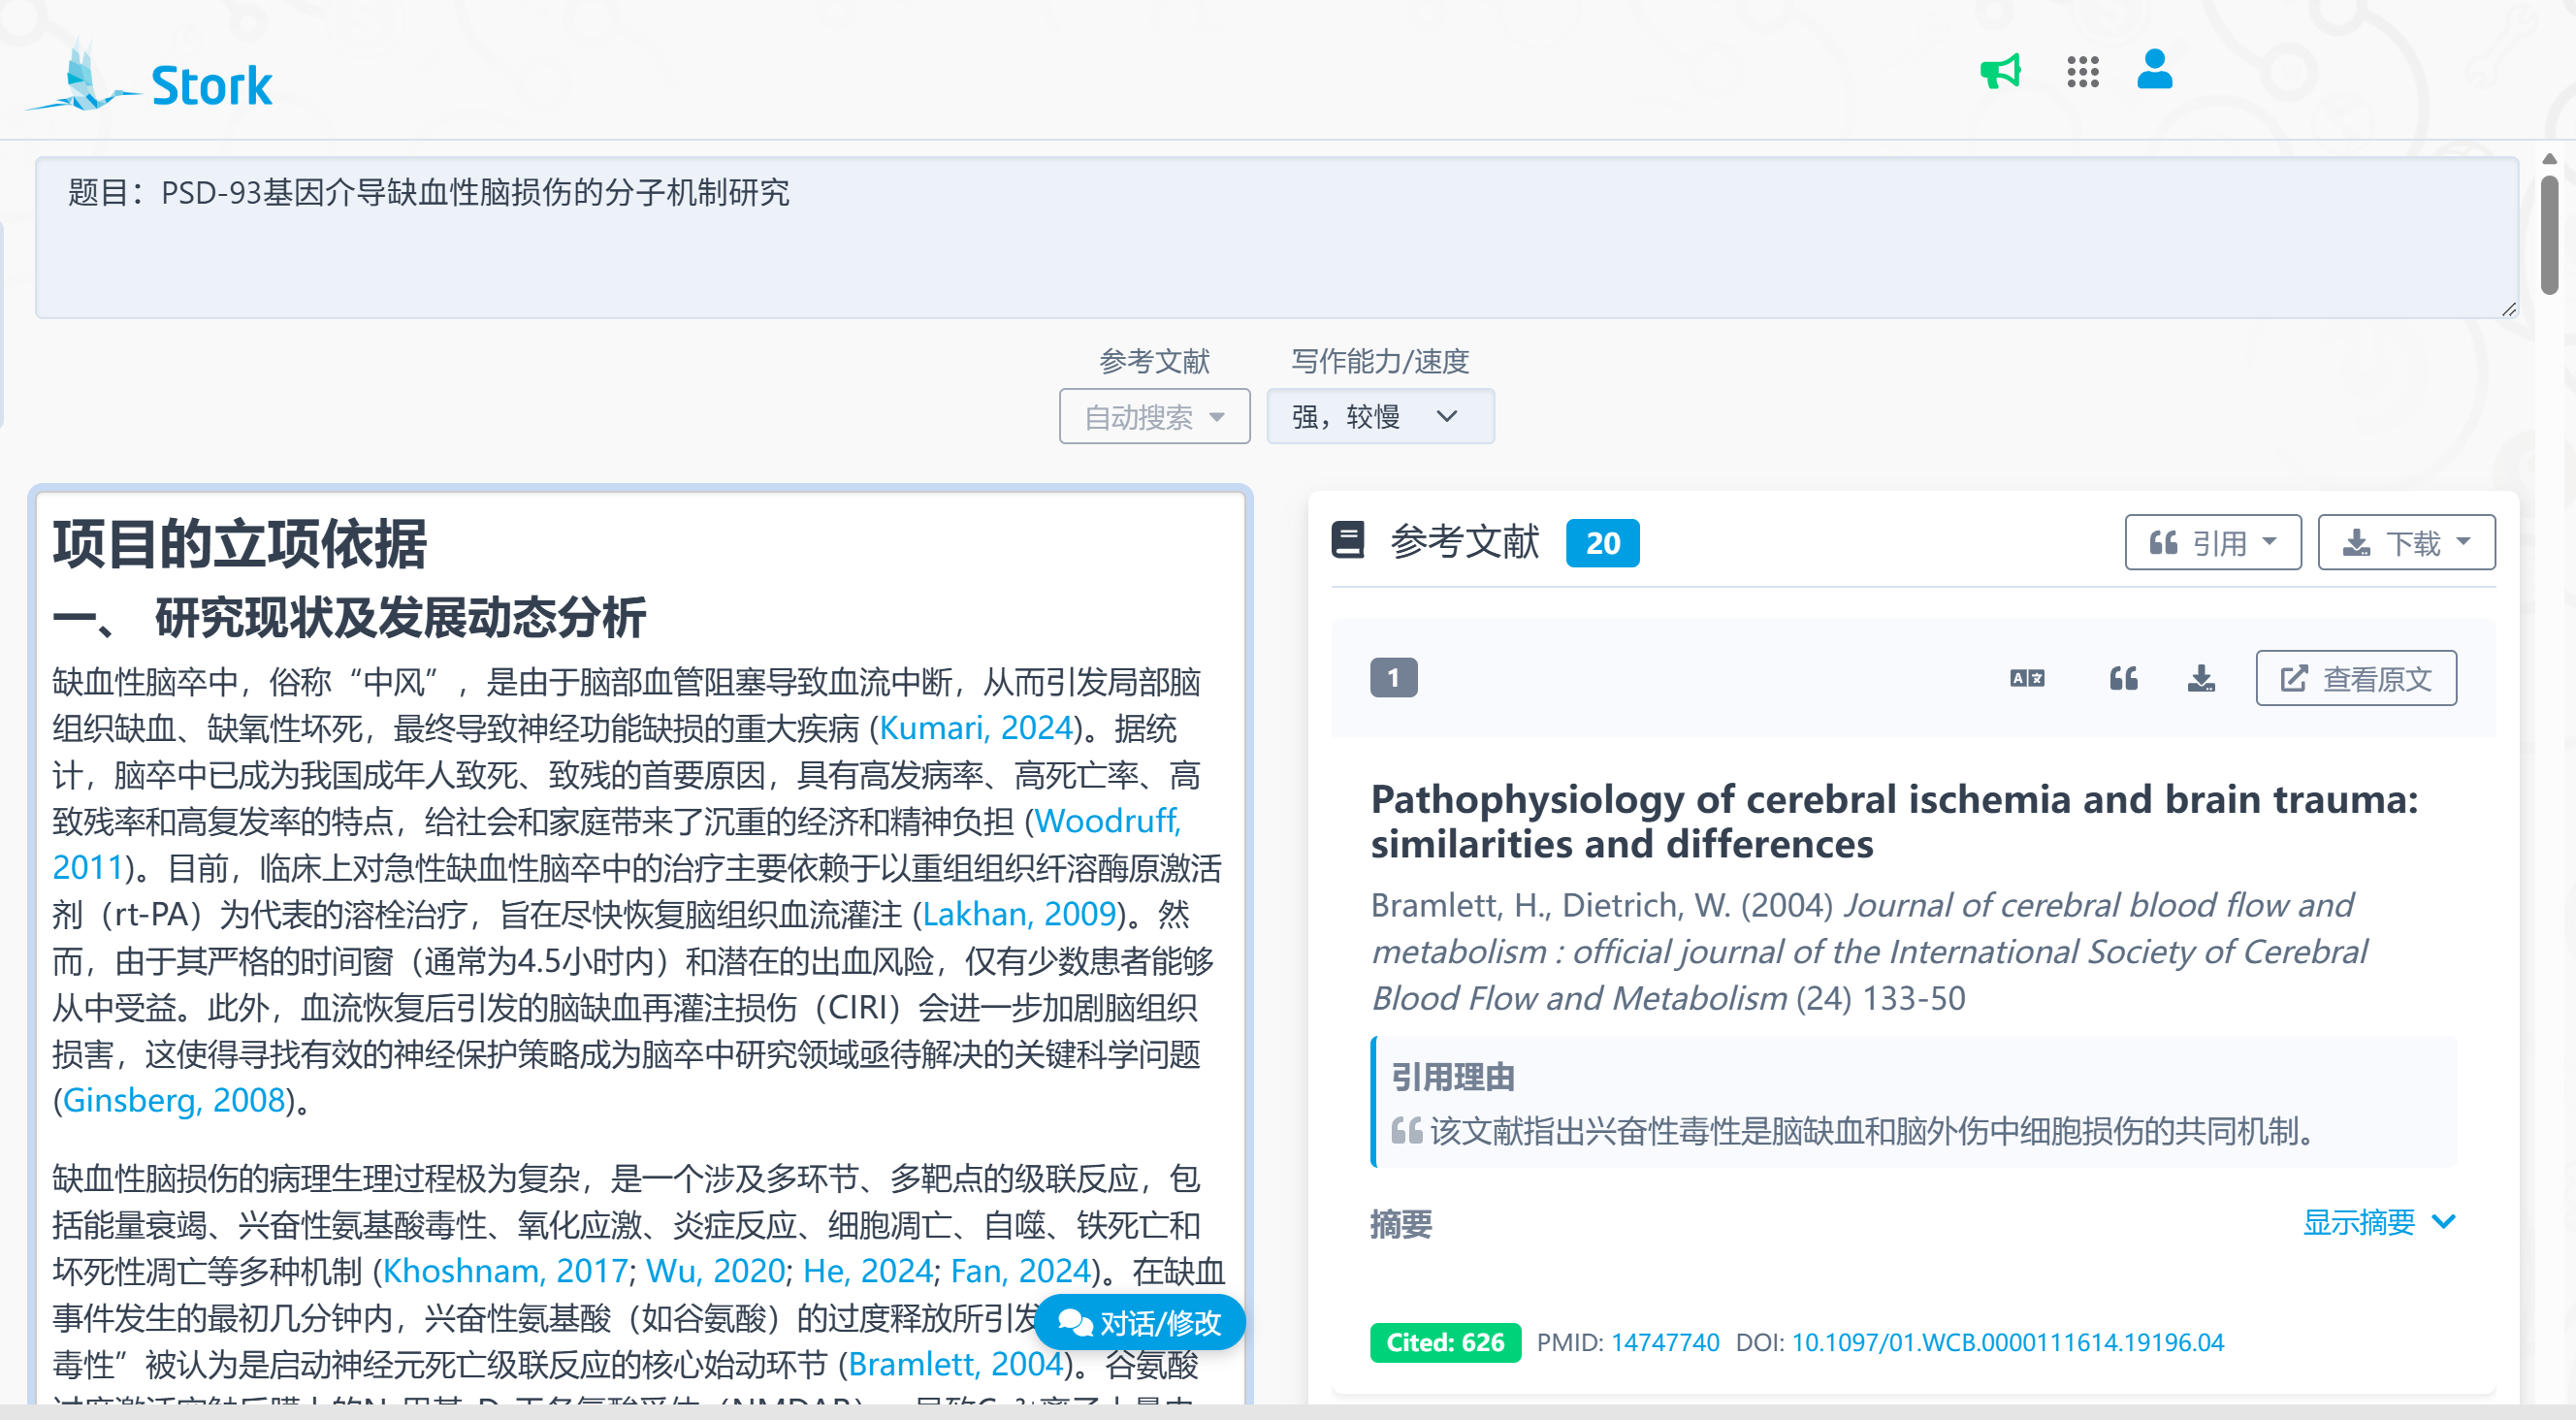Click inside the 题目 topic text field
The image size is (2576, 1420).
tap(1275, 238)
